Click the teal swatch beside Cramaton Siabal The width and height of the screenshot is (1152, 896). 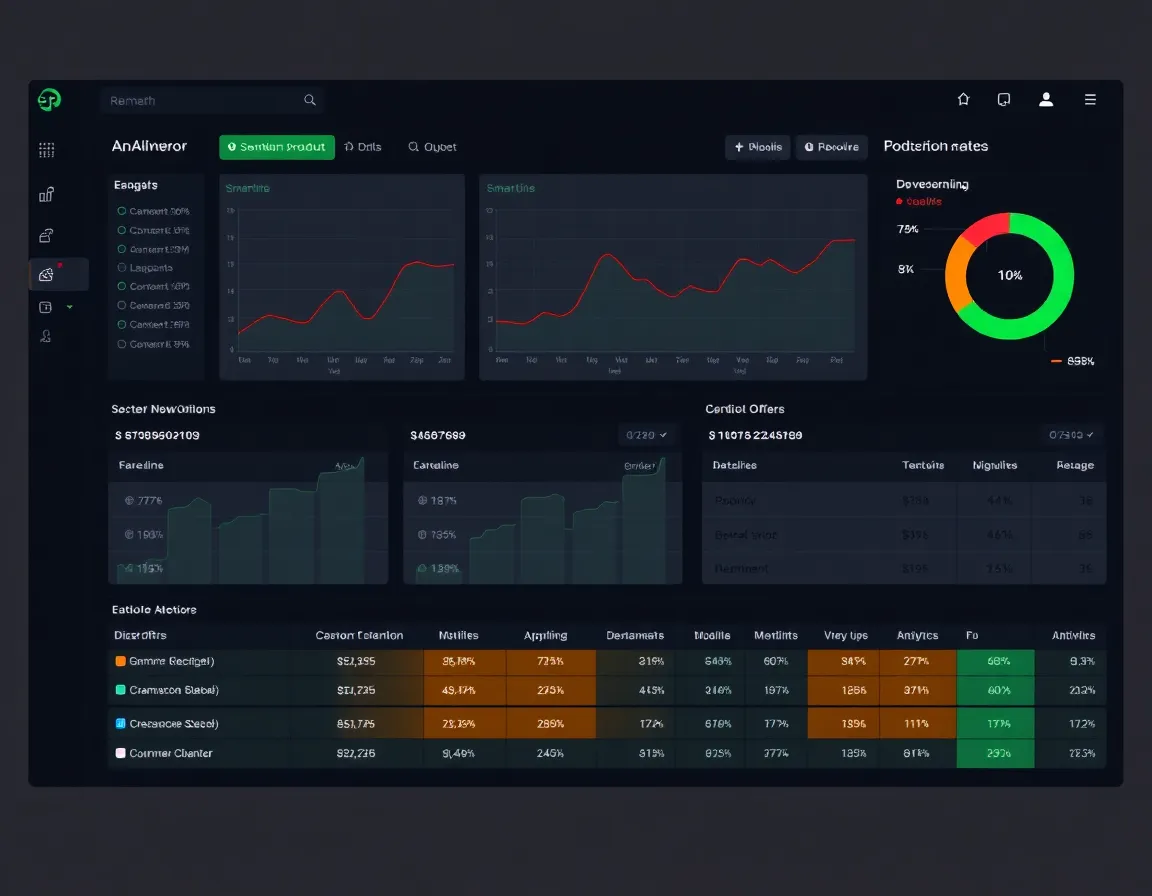[120, 690]
